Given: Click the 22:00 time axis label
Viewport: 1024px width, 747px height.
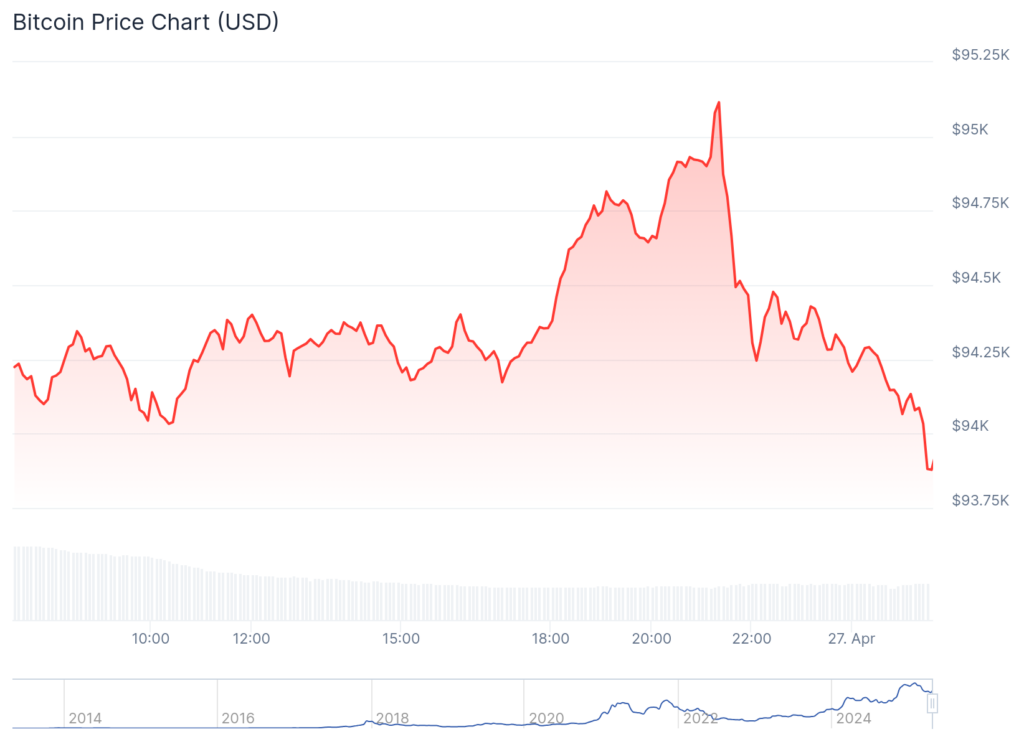Looking at the screenshot, I should (x=751, y=638).
